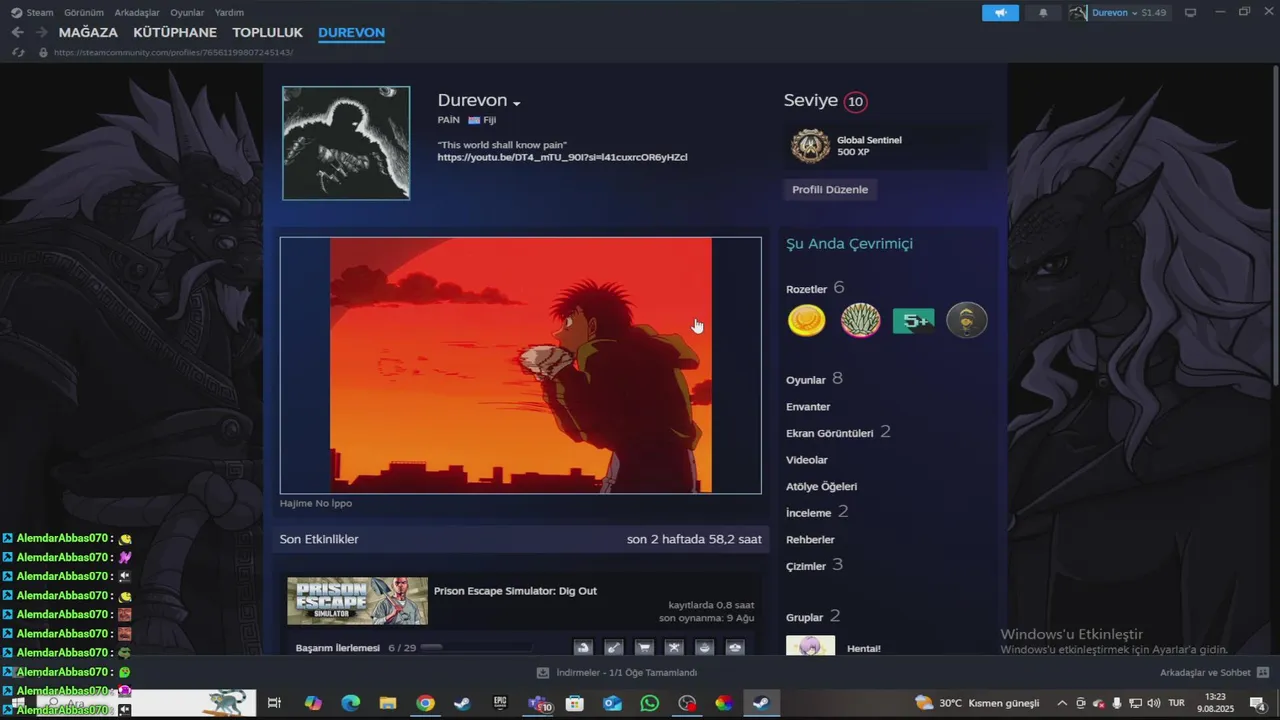Open the YouTube link in profile summary

tap(562, 157)
